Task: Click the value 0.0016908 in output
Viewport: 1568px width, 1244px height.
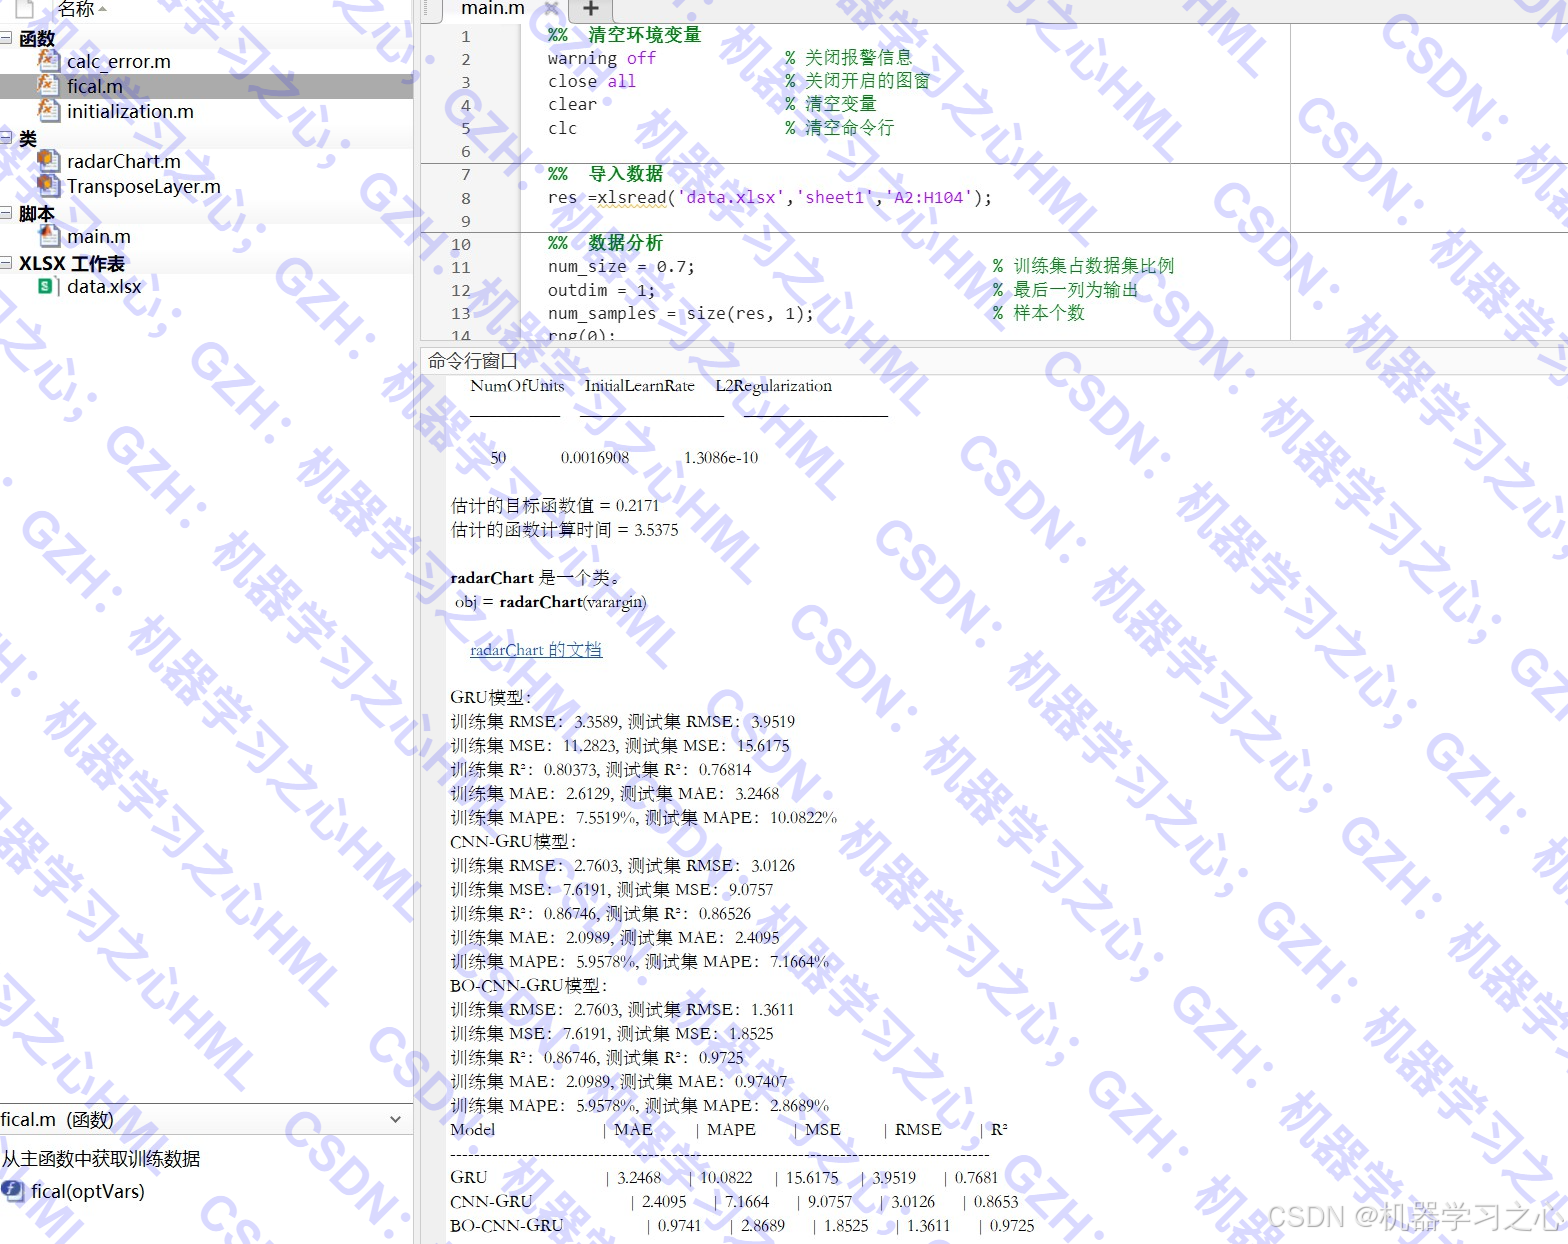Action: click(595, 458)
